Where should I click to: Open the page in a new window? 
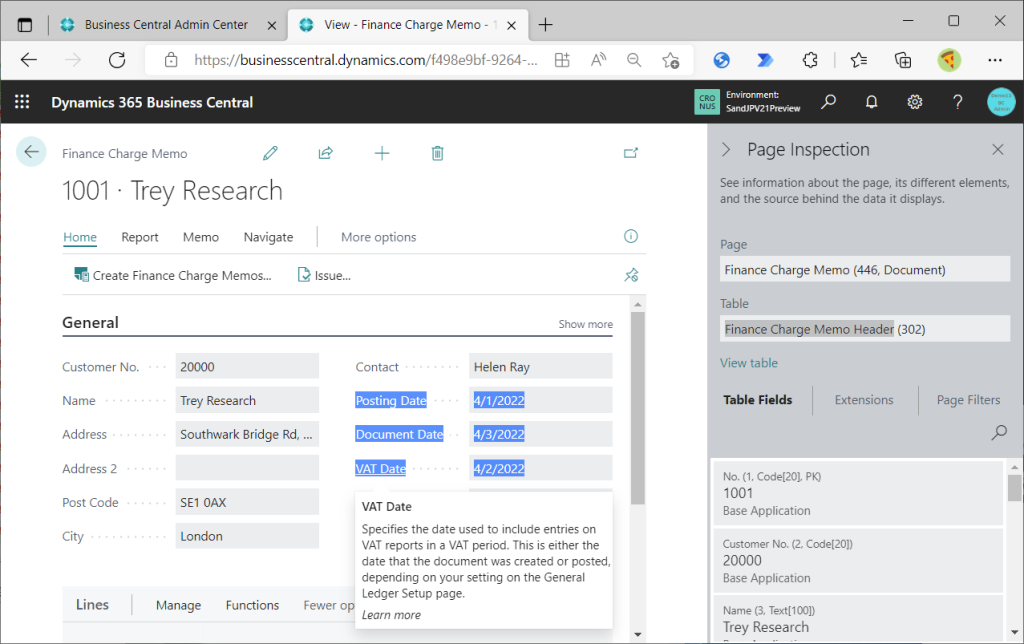point(631,153)
